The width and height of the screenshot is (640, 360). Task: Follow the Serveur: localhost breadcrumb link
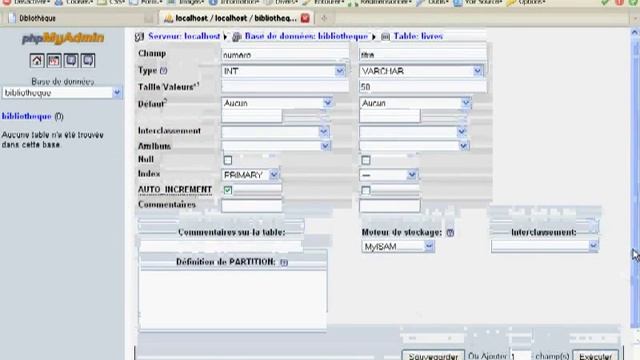pos(184,36)
